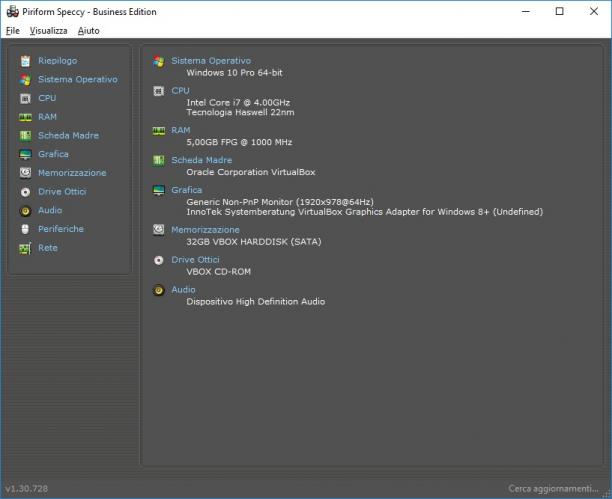Viewport: 612px width, 499px height.
Task: Click Cerca aggiornamenti link in status bar
Action: (553, 489)
